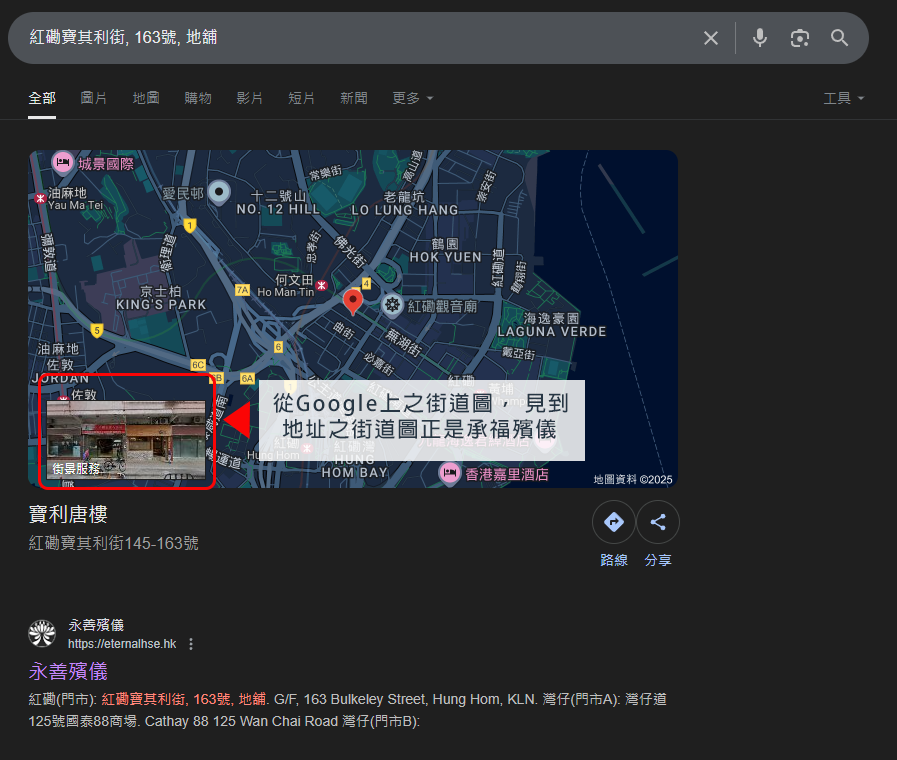Open more options menu for eternalhse.hk result
Image resolution: width=897 pixels, height=760 pixels.
coord(191,644)
